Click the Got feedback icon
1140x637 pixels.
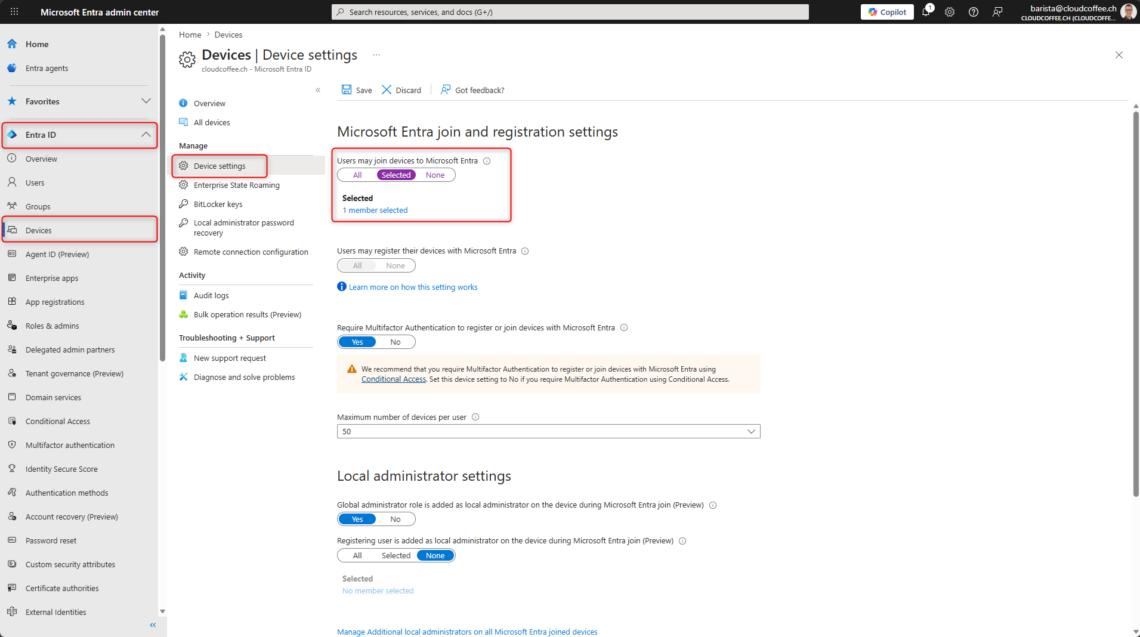[446, 89]
